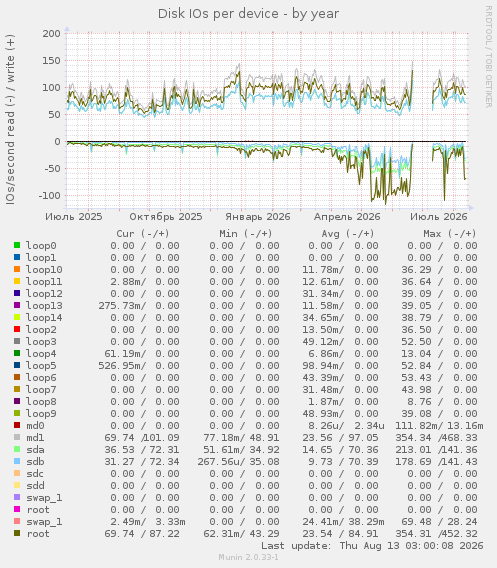Select the peach sdc legend swatch
This screenshot has height=568, width=497.
[17, 473]
